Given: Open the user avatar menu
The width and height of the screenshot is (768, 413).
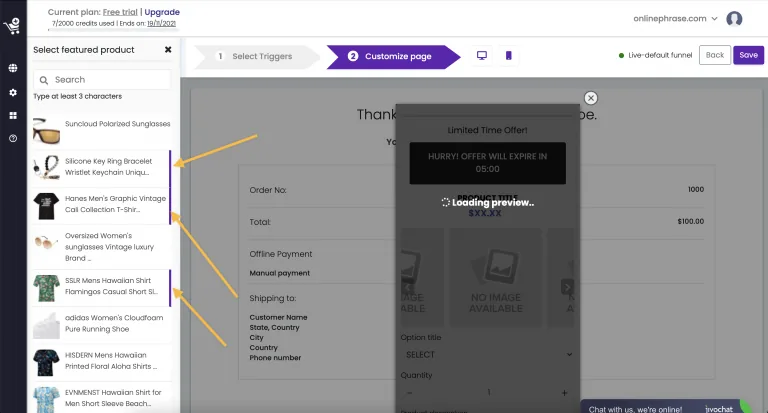Looking at the screenshot, I should click(x=734, y=19).
